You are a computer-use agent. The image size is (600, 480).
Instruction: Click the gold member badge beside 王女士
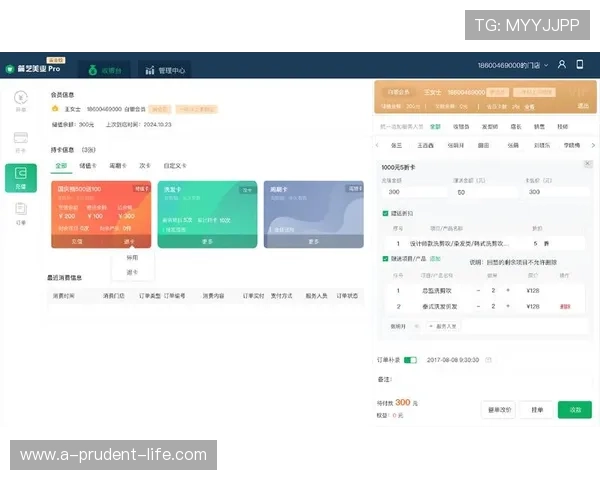(55, 109)
